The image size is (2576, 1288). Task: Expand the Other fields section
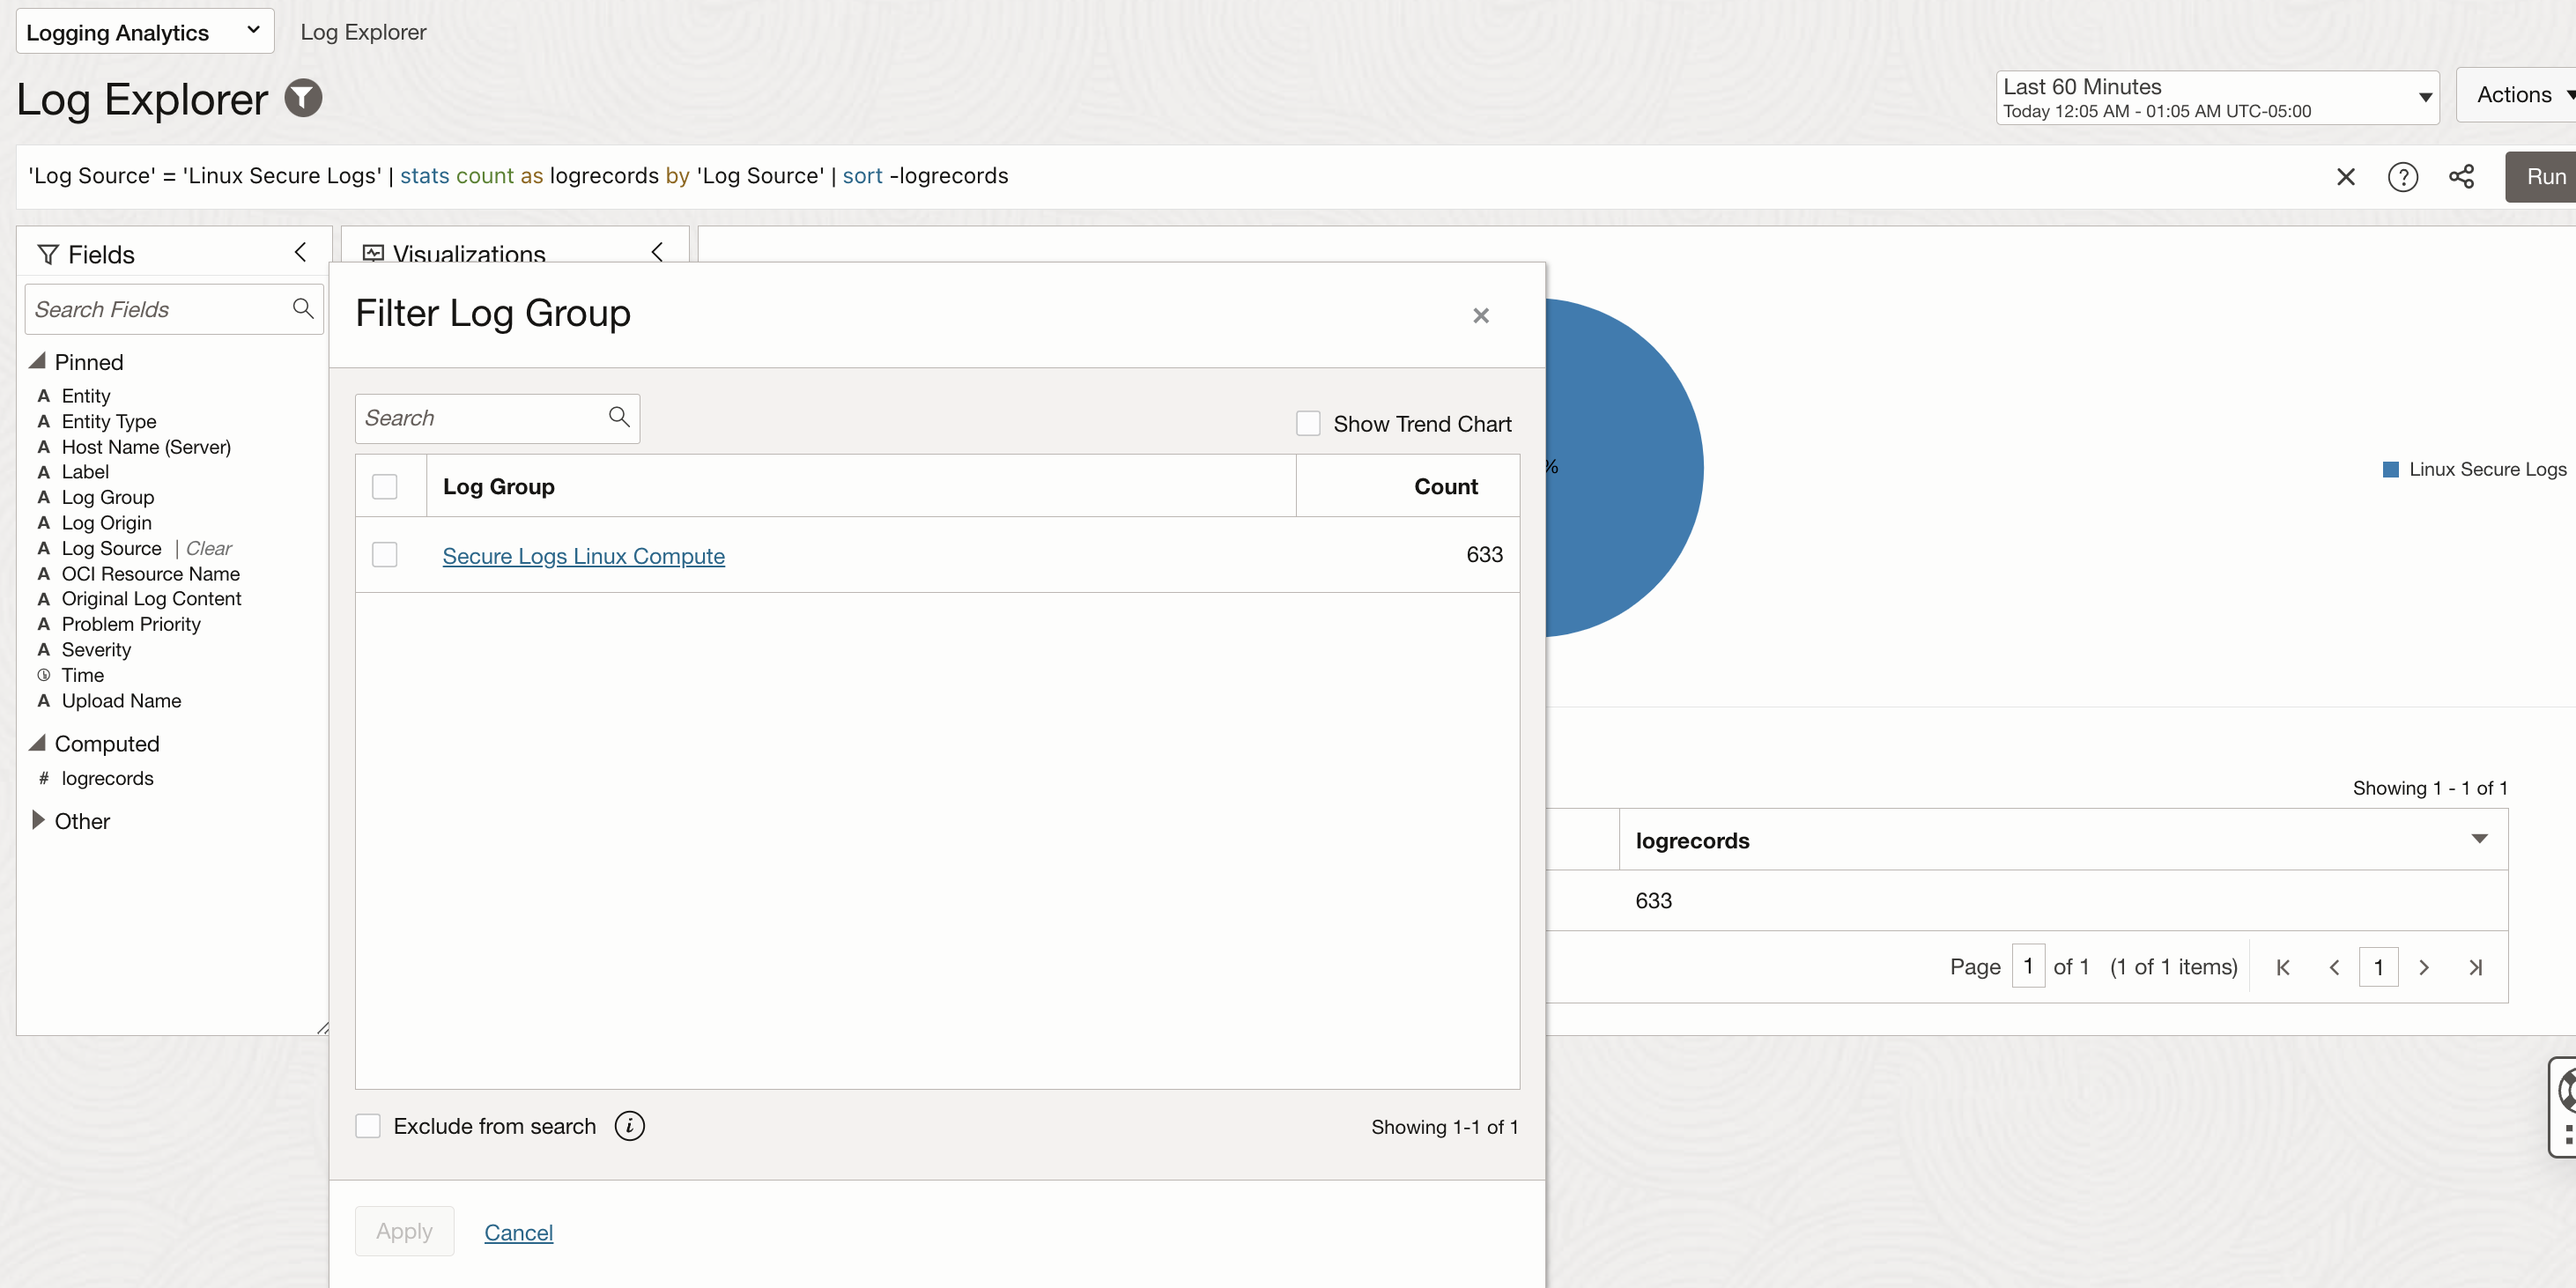(x=38, y=820)
